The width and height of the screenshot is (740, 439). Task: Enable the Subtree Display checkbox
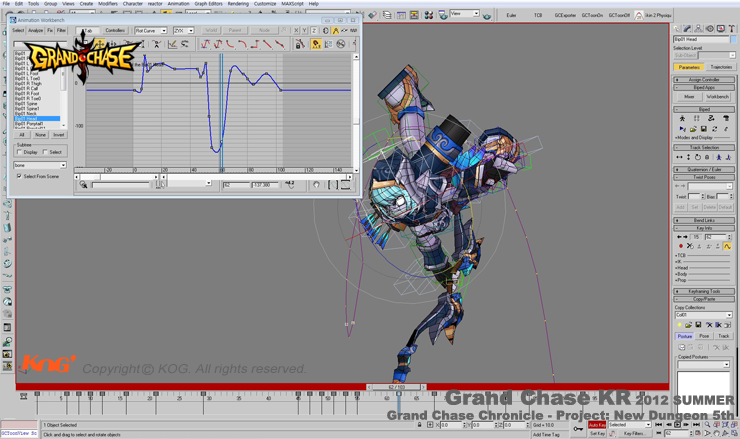(x=20, y=153)
